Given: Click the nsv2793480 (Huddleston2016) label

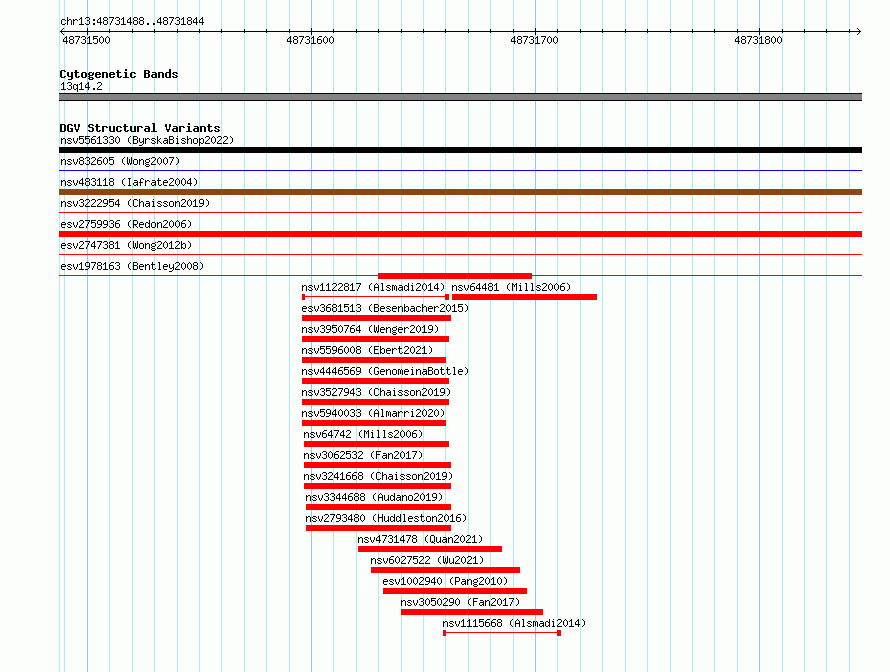Looking at the screenshot, I should pyautogui.click(x=386, y=518).
